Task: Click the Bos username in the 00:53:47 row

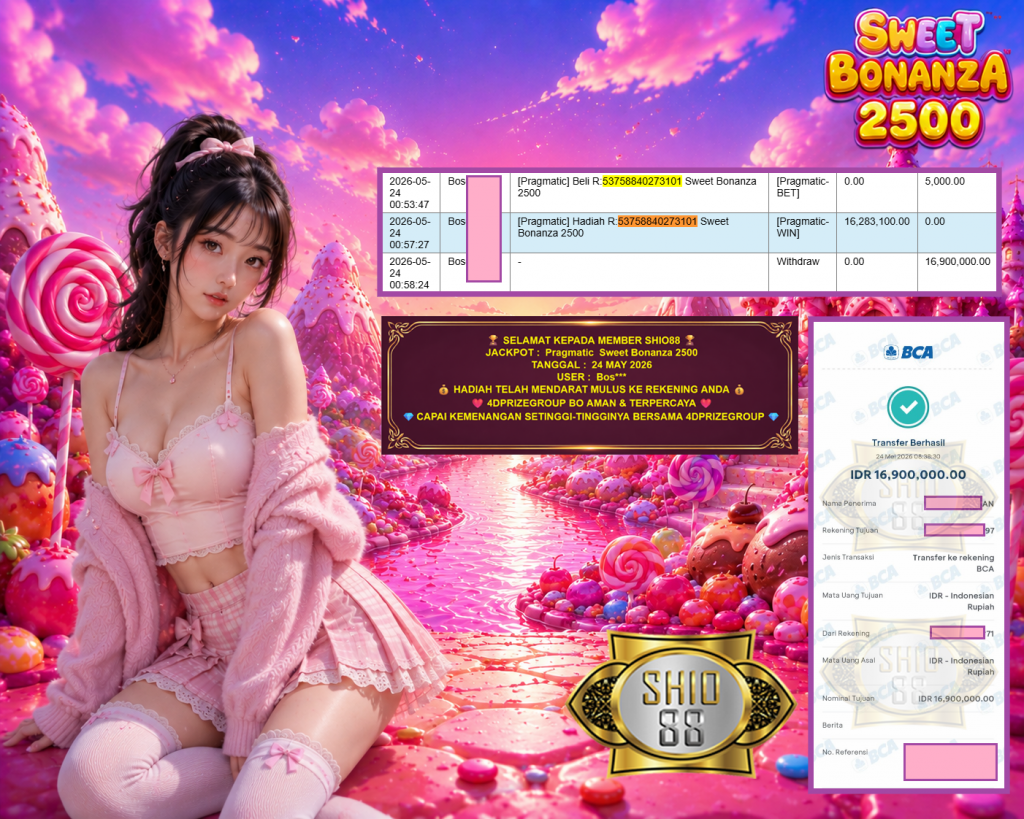Action: 456,181
